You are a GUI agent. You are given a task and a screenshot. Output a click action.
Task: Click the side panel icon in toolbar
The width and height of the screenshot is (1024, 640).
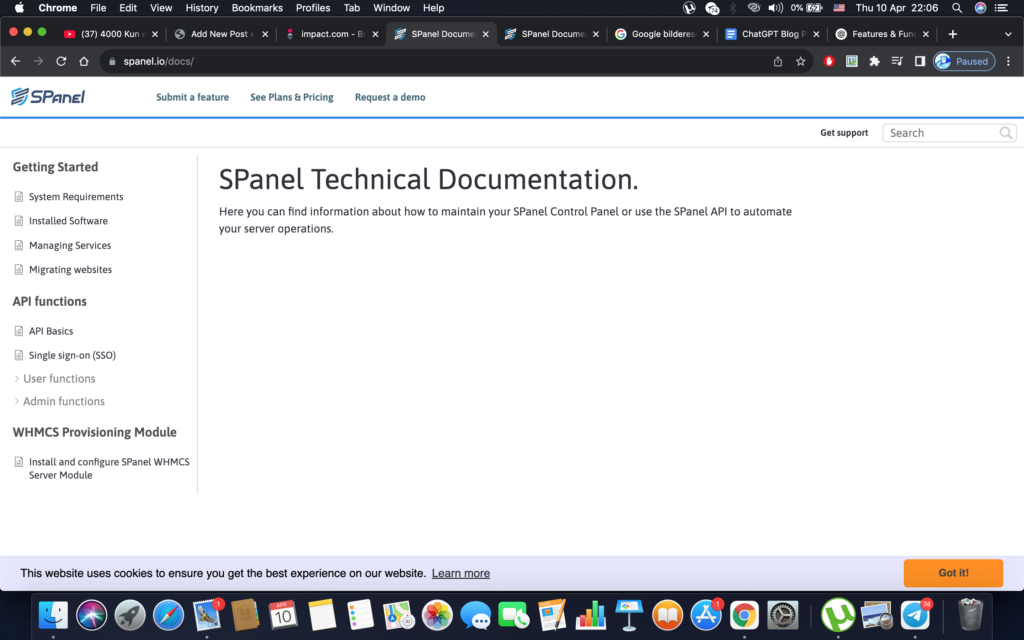click(x=920, y=61)
